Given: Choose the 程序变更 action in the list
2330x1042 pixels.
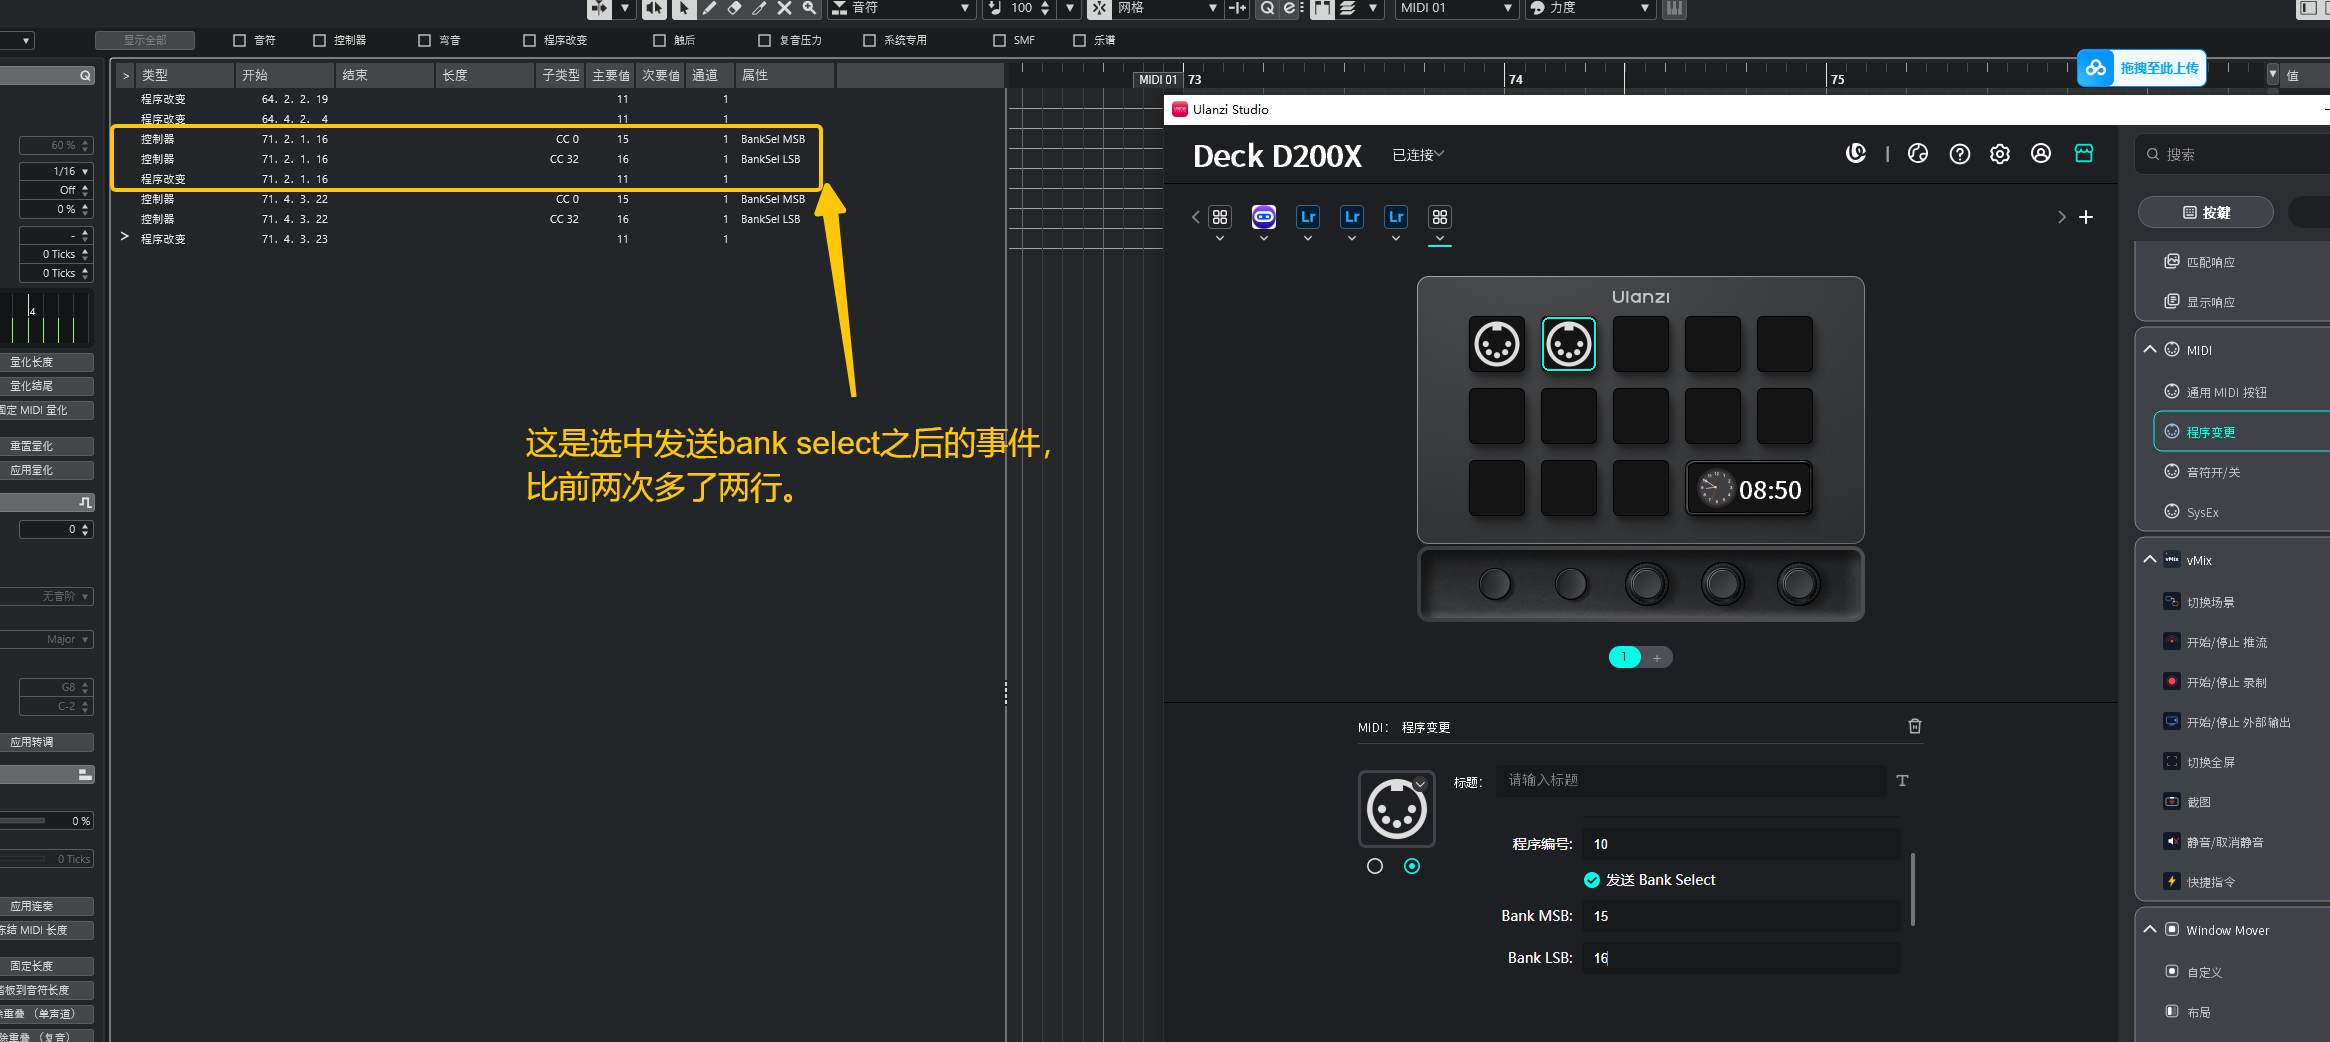Looking at the screenshot, I should click(2241, 432).
